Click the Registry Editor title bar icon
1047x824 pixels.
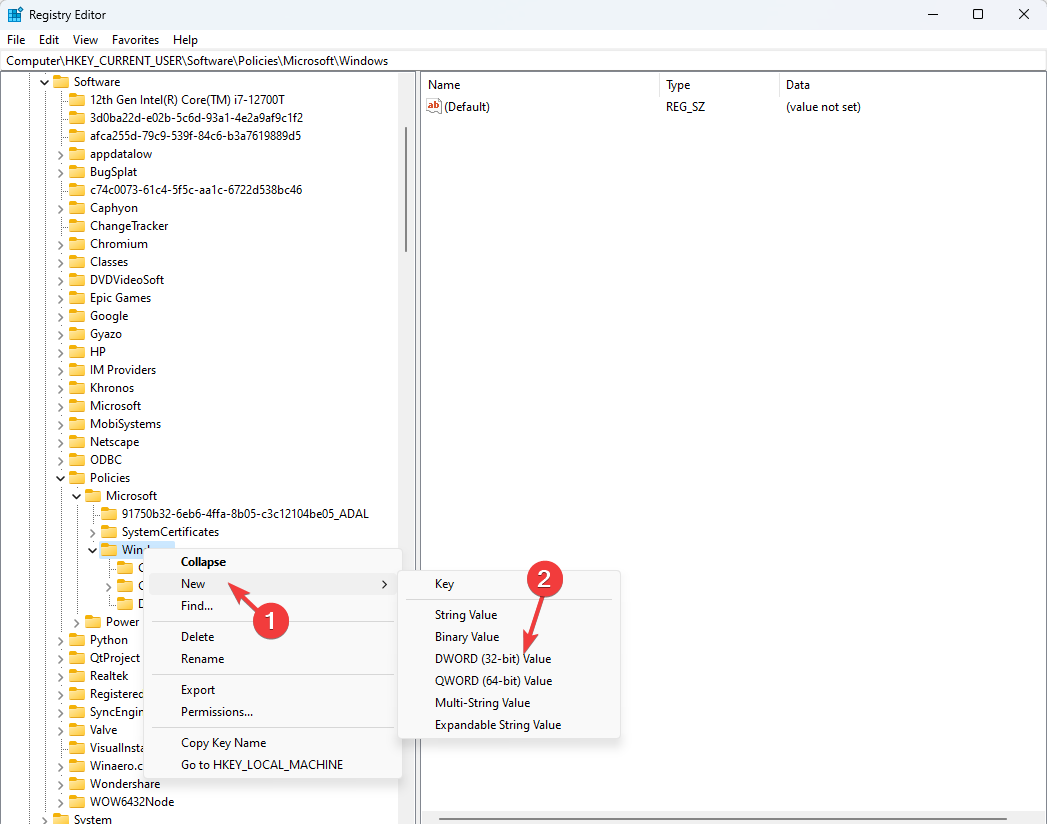click(x=14, y=14)
